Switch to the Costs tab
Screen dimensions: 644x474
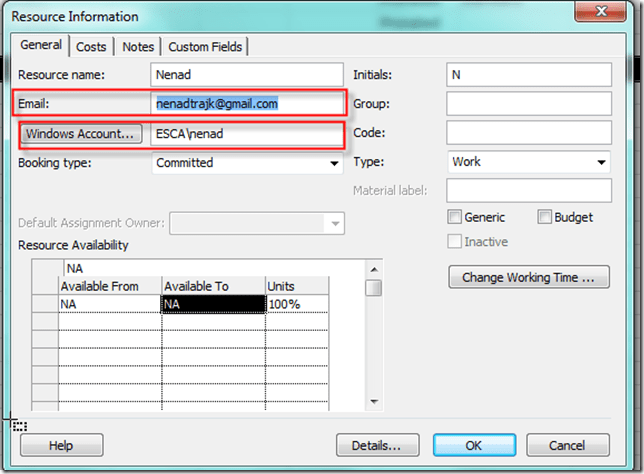(x=91, y=47)
